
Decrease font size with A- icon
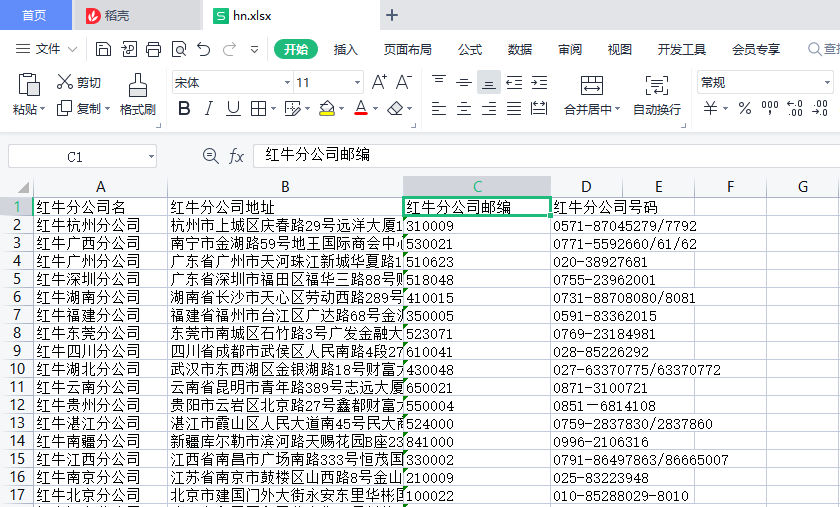403,82
